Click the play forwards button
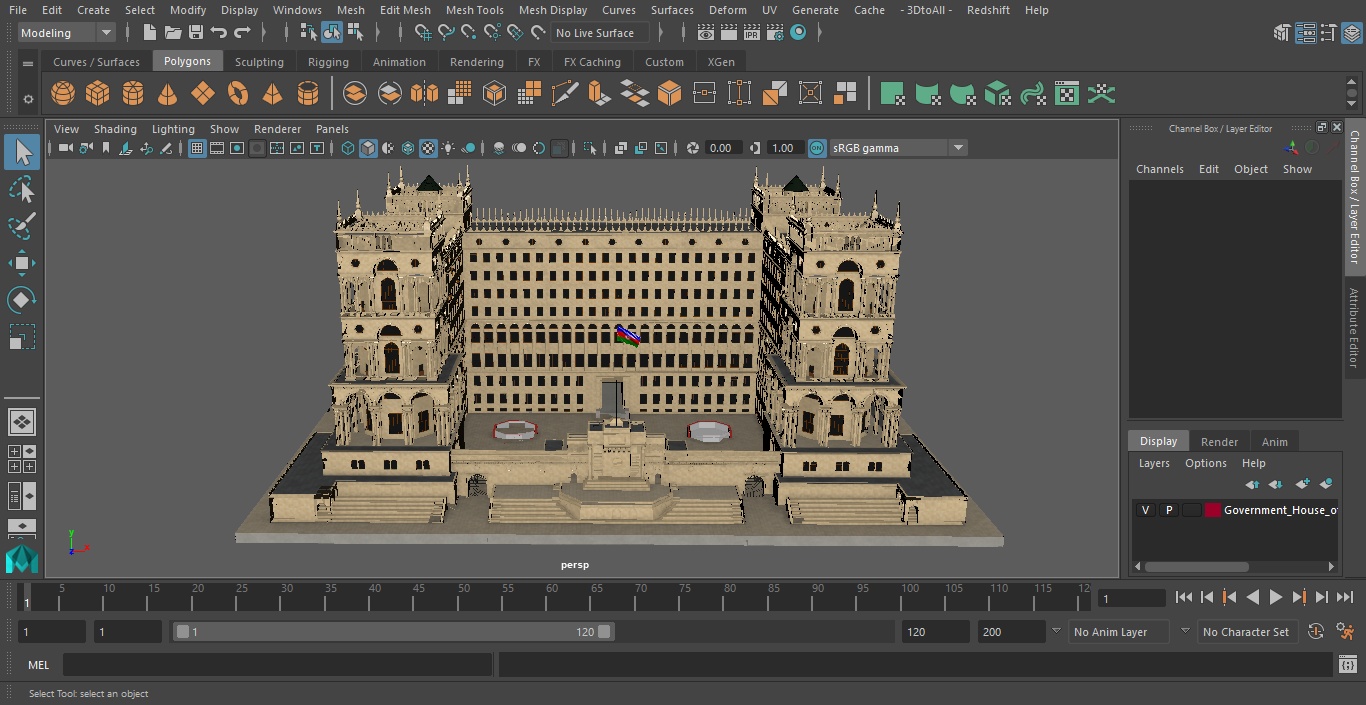 [x=1276, y=597]
